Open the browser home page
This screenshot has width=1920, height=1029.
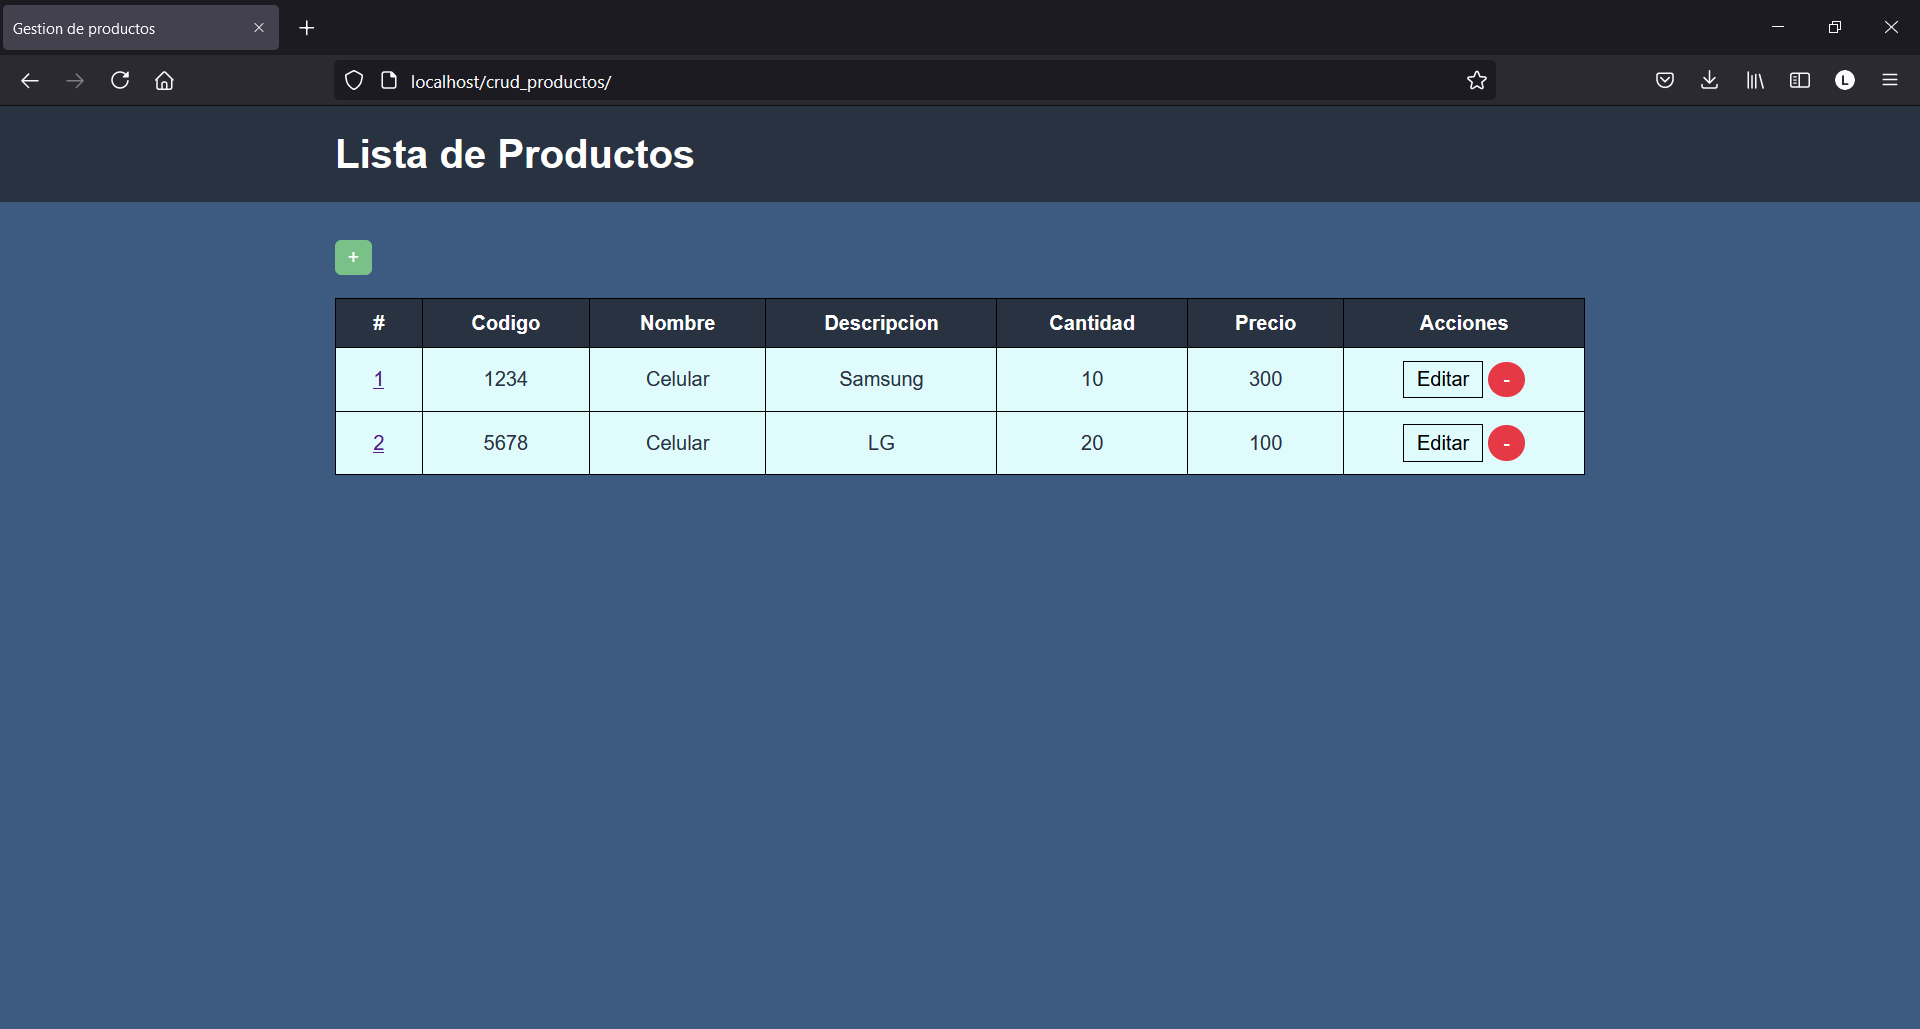coord(165,81)
